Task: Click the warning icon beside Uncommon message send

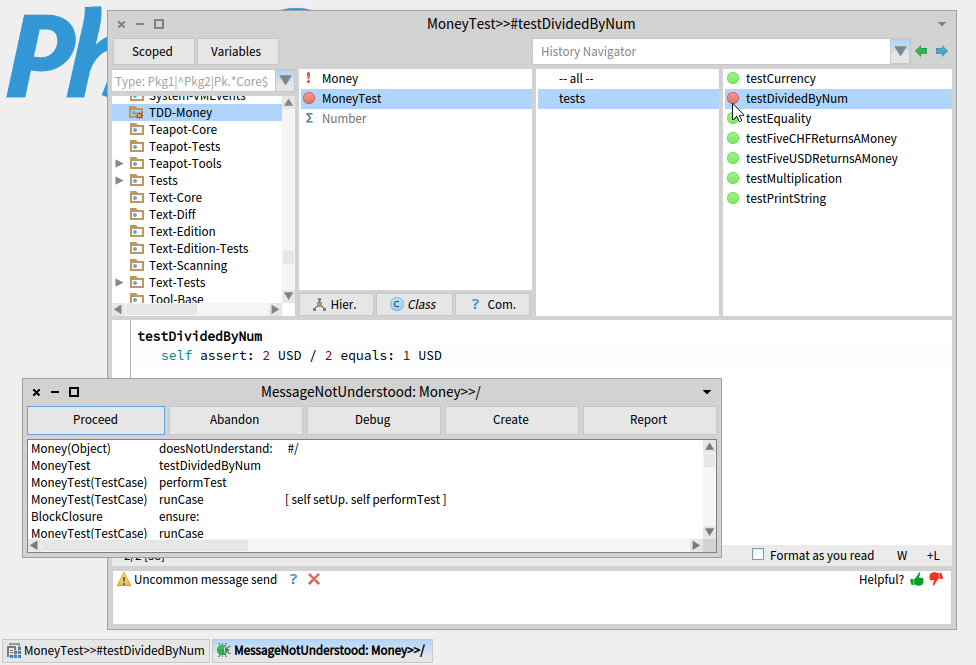Action: [124, 580]
